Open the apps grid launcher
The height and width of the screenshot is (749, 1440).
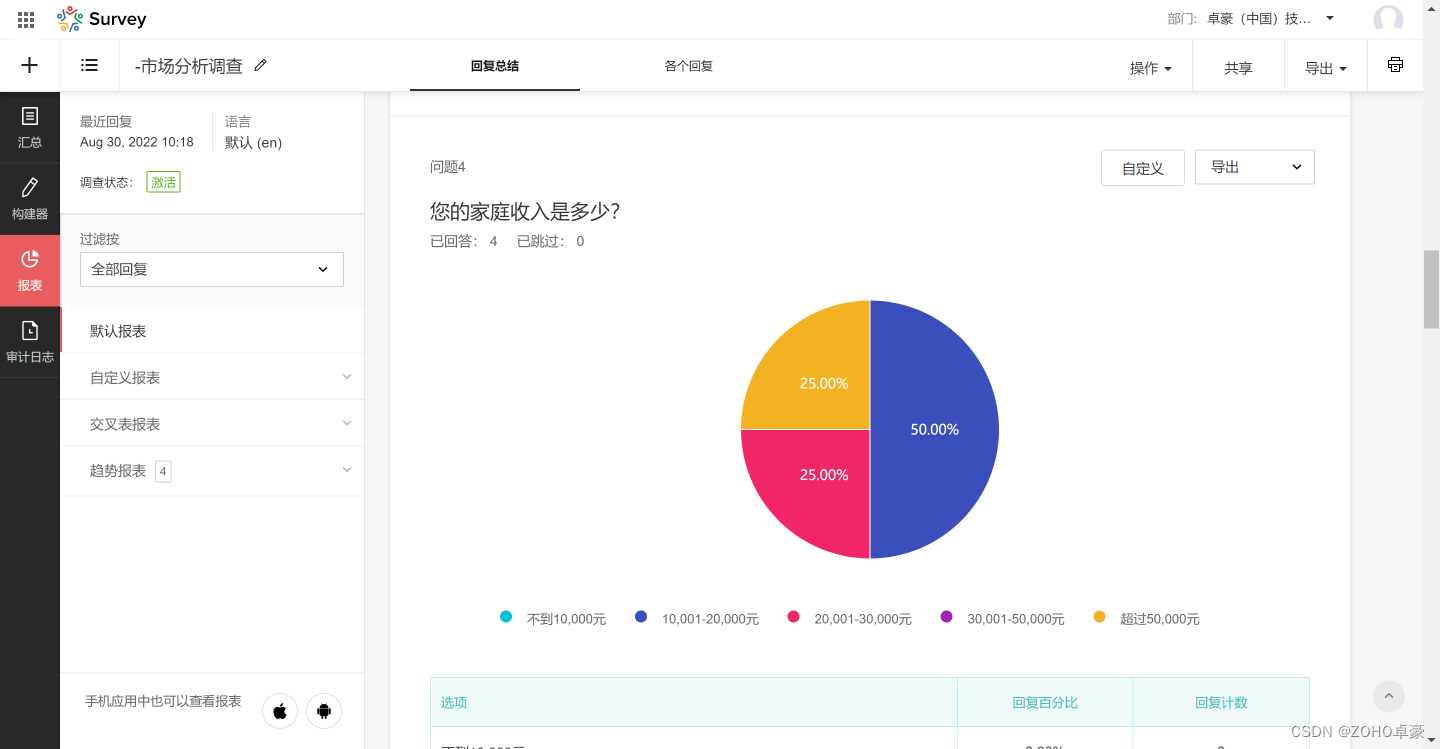[x=26, y=19]
